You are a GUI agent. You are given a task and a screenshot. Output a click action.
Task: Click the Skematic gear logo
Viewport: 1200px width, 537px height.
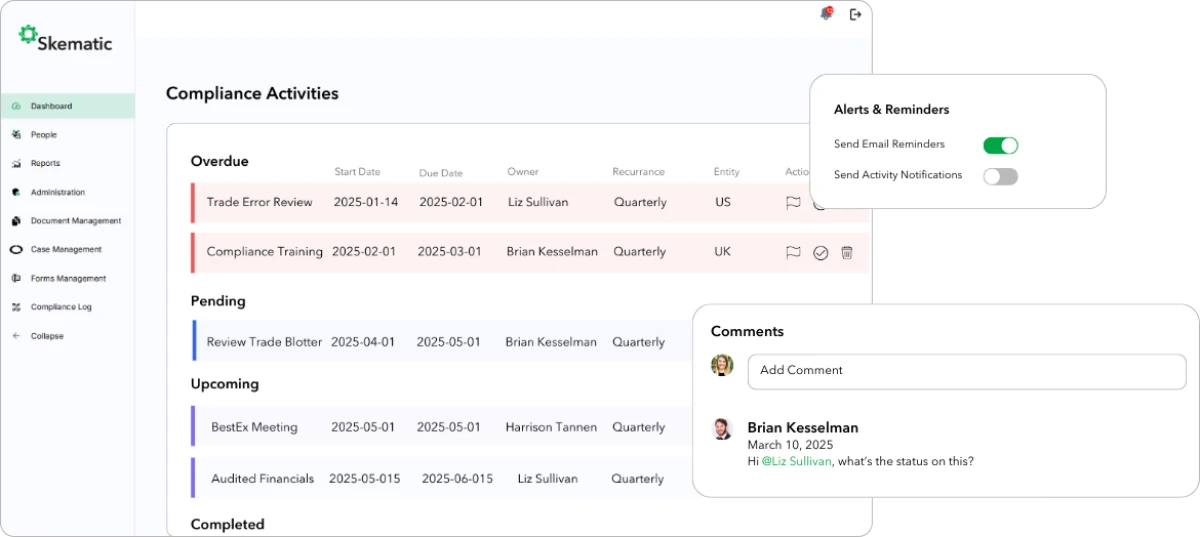click(x=28, y=34)
